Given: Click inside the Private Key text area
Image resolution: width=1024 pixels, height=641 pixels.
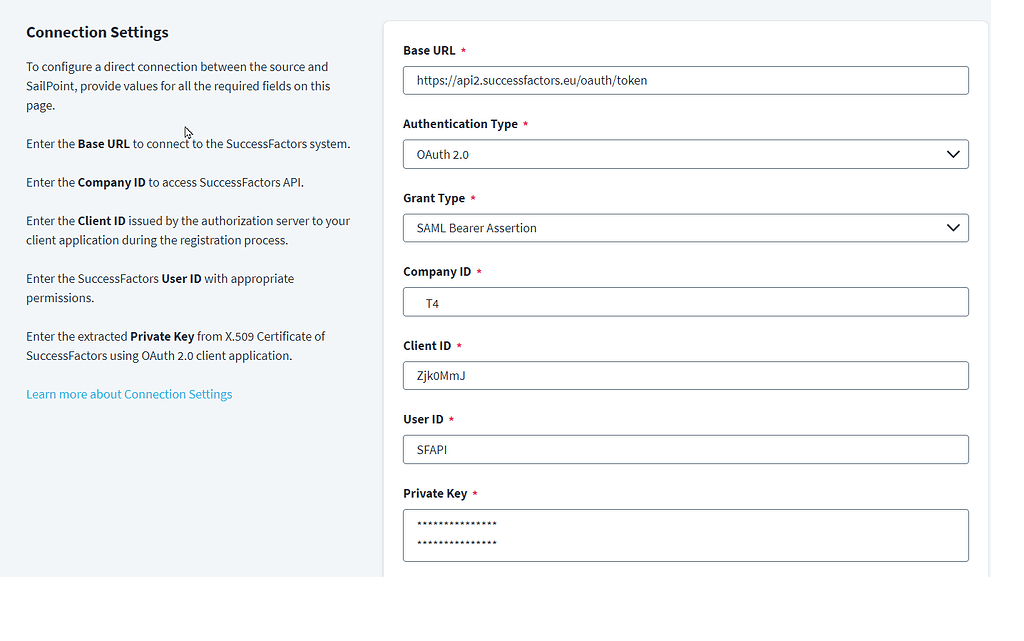Looking at the screenshot, I should (x=685, y=535).
